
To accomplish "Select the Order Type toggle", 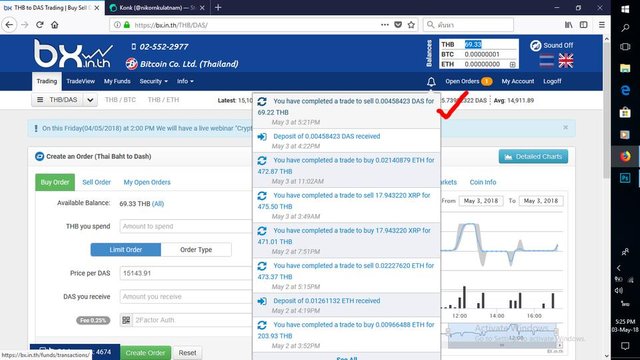I will (196, 250).
